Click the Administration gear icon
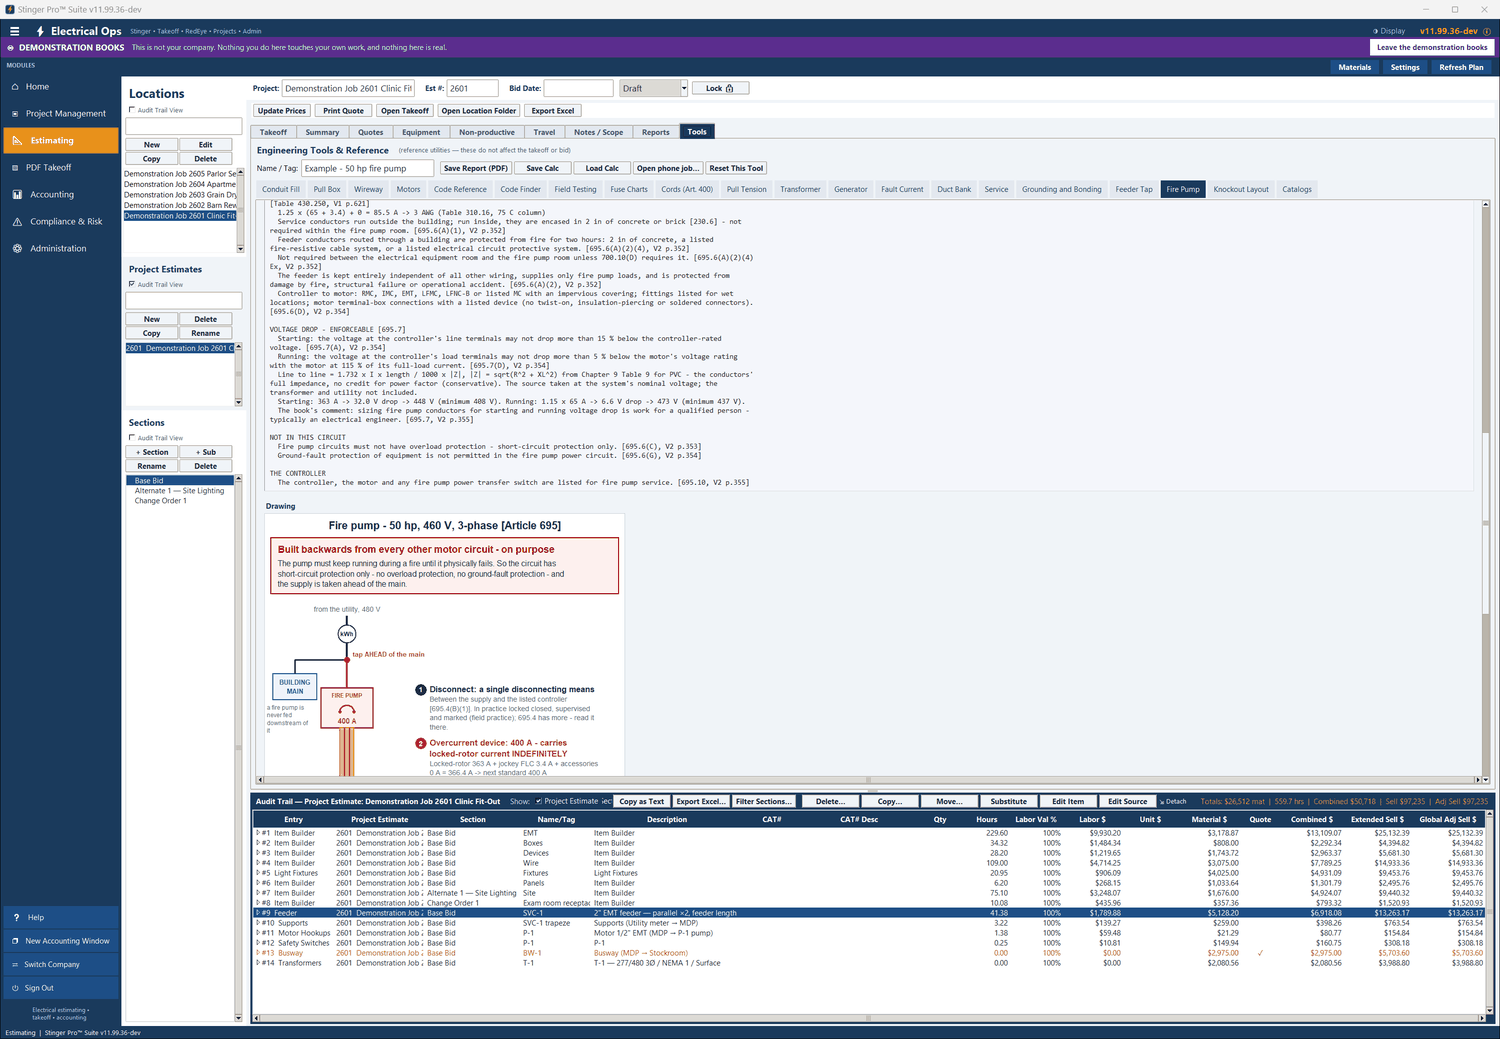The width and height of the screenshot is (1500, 1039). click(17, 249)
